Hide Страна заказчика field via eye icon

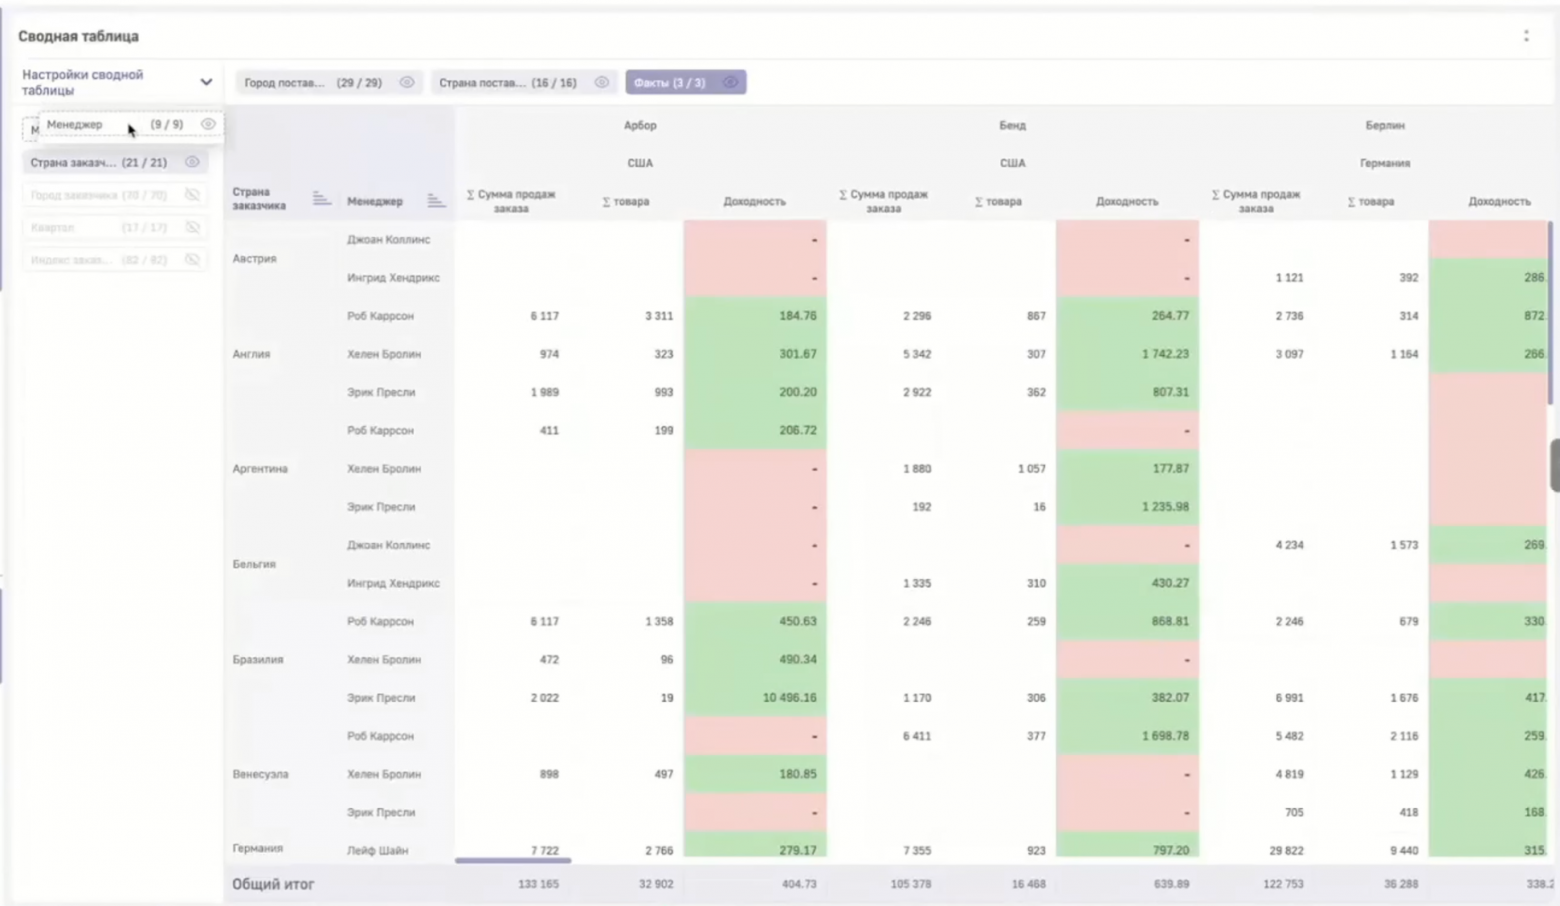pos(192,162)
